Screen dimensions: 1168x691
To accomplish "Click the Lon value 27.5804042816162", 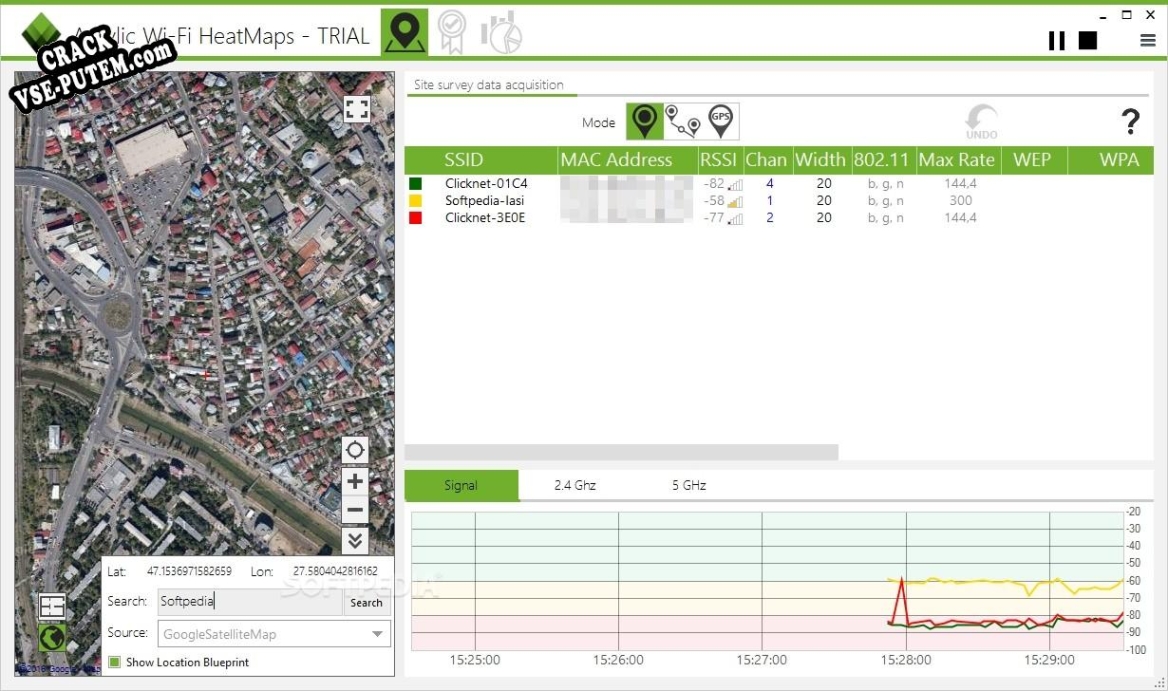I will (x=335, y=571).
